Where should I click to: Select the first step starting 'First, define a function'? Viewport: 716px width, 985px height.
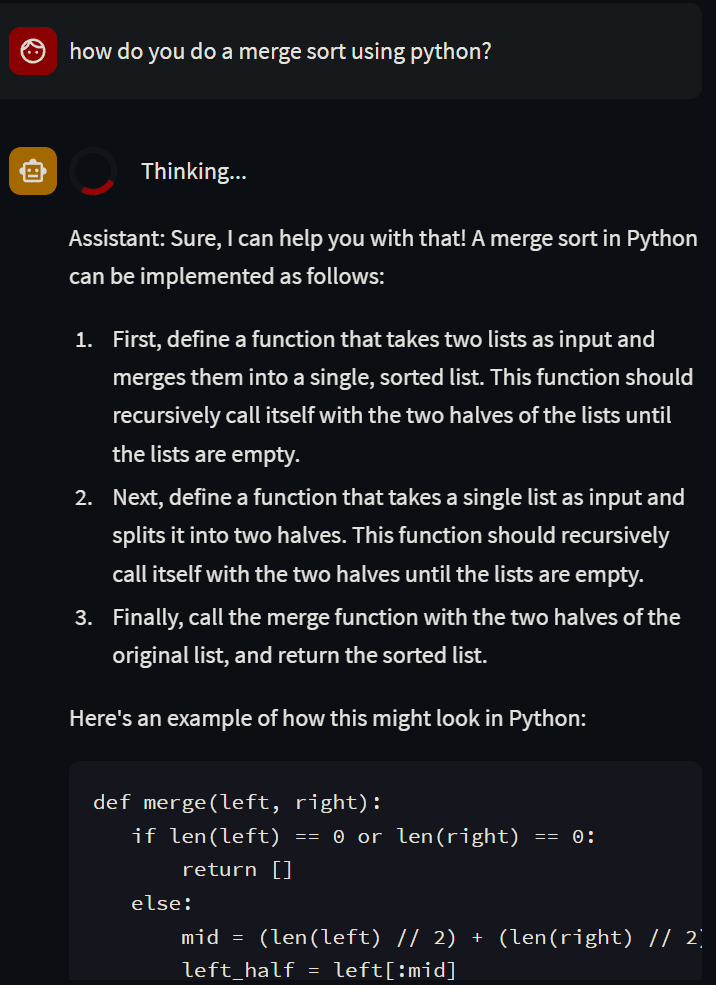pyautogui.click(x=403, y=396)
